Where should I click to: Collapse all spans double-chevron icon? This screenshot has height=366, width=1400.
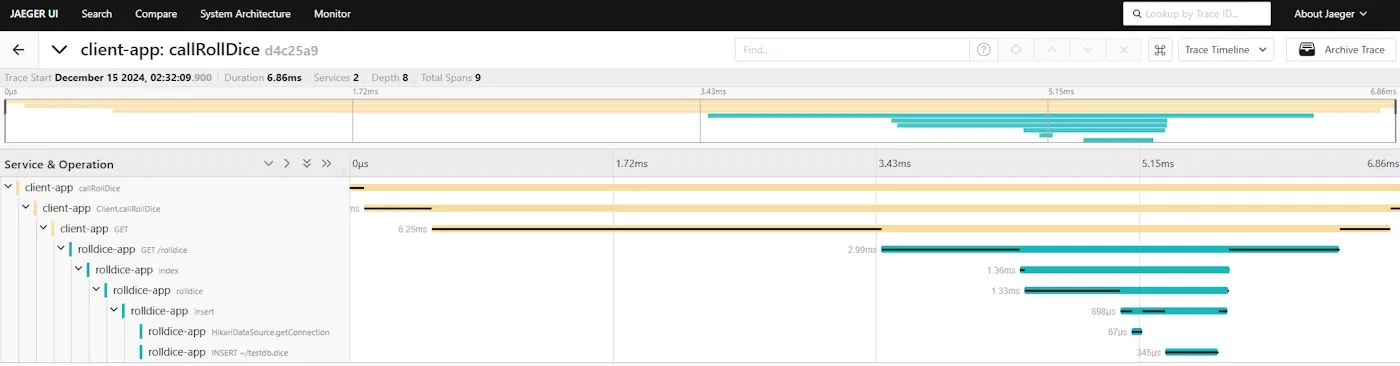click(x=306, y=164)
